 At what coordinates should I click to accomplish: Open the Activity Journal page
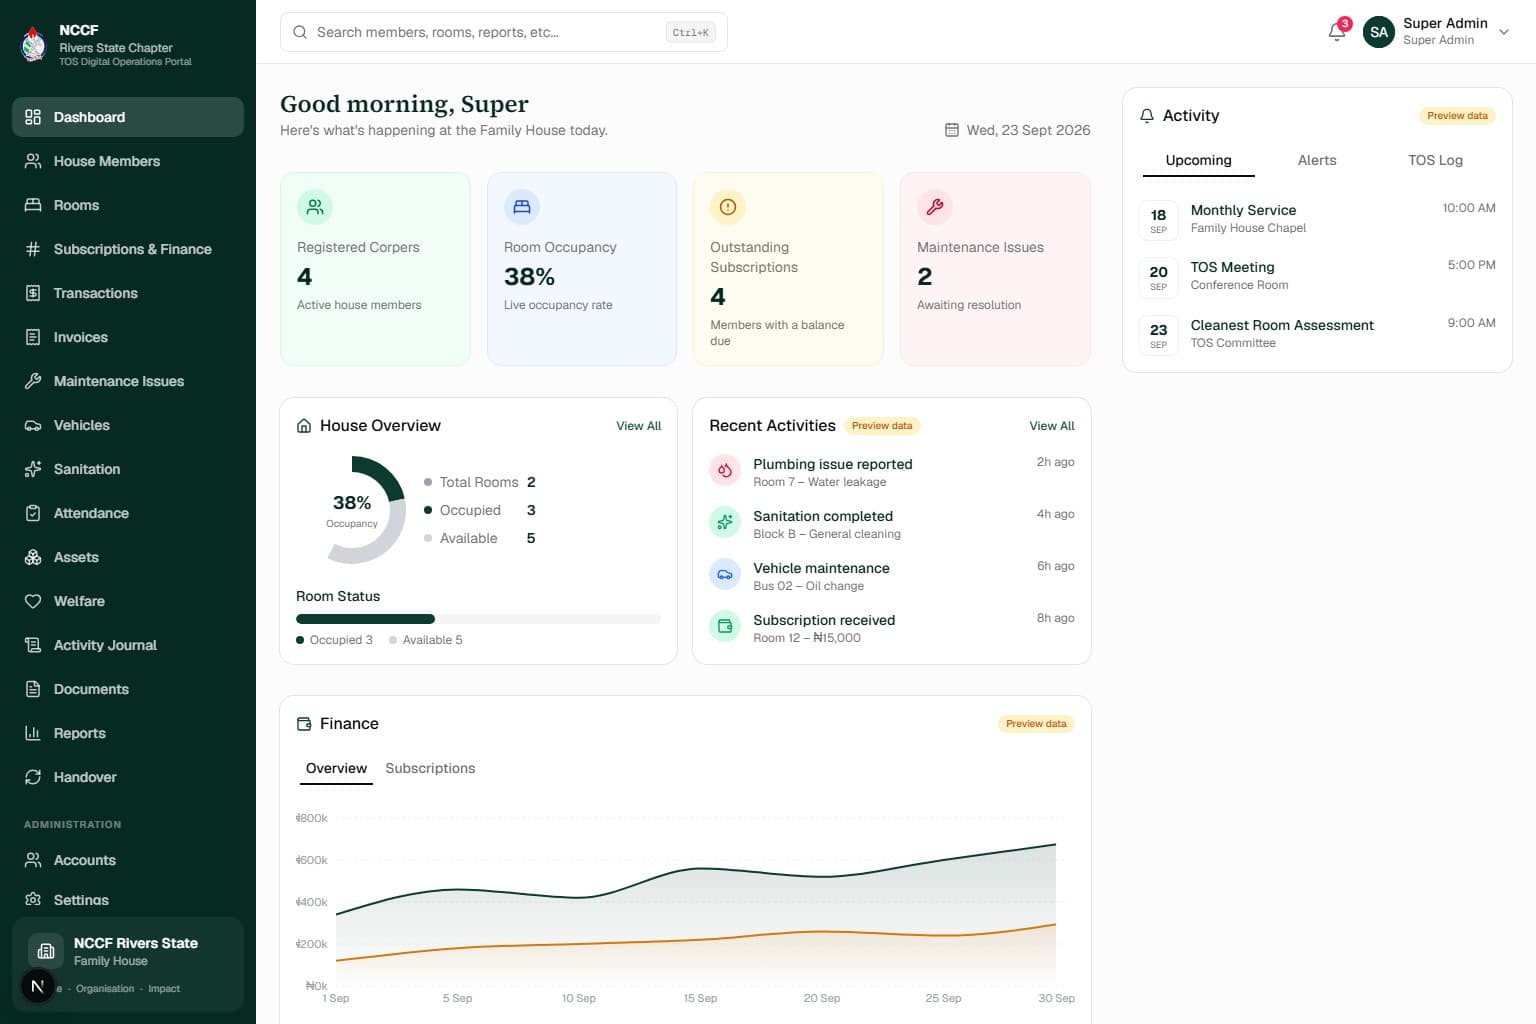click(128, 645)
